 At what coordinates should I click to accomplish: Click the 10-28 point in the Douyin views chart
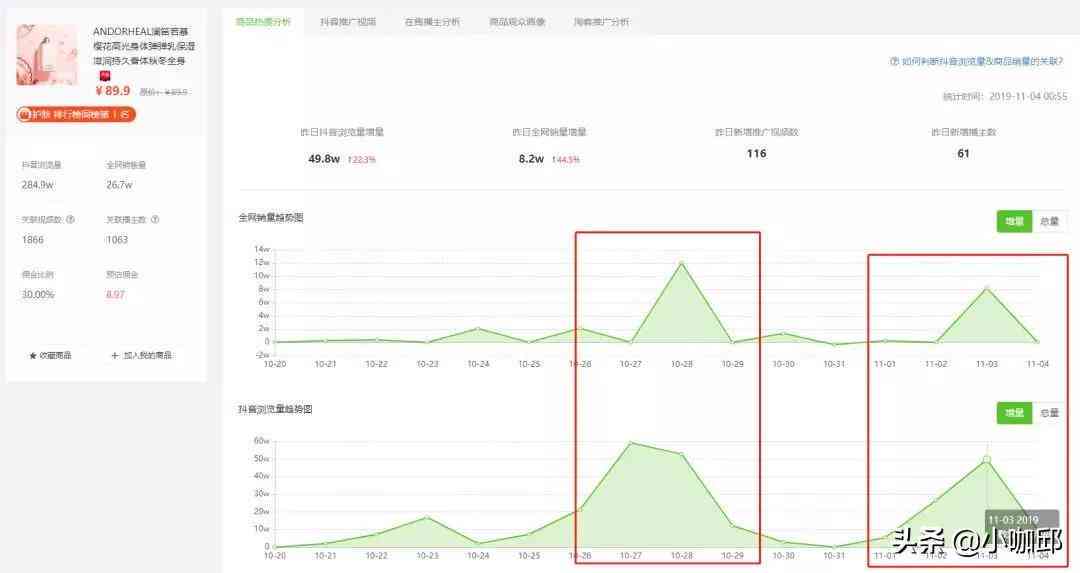[x=681, y=455]
